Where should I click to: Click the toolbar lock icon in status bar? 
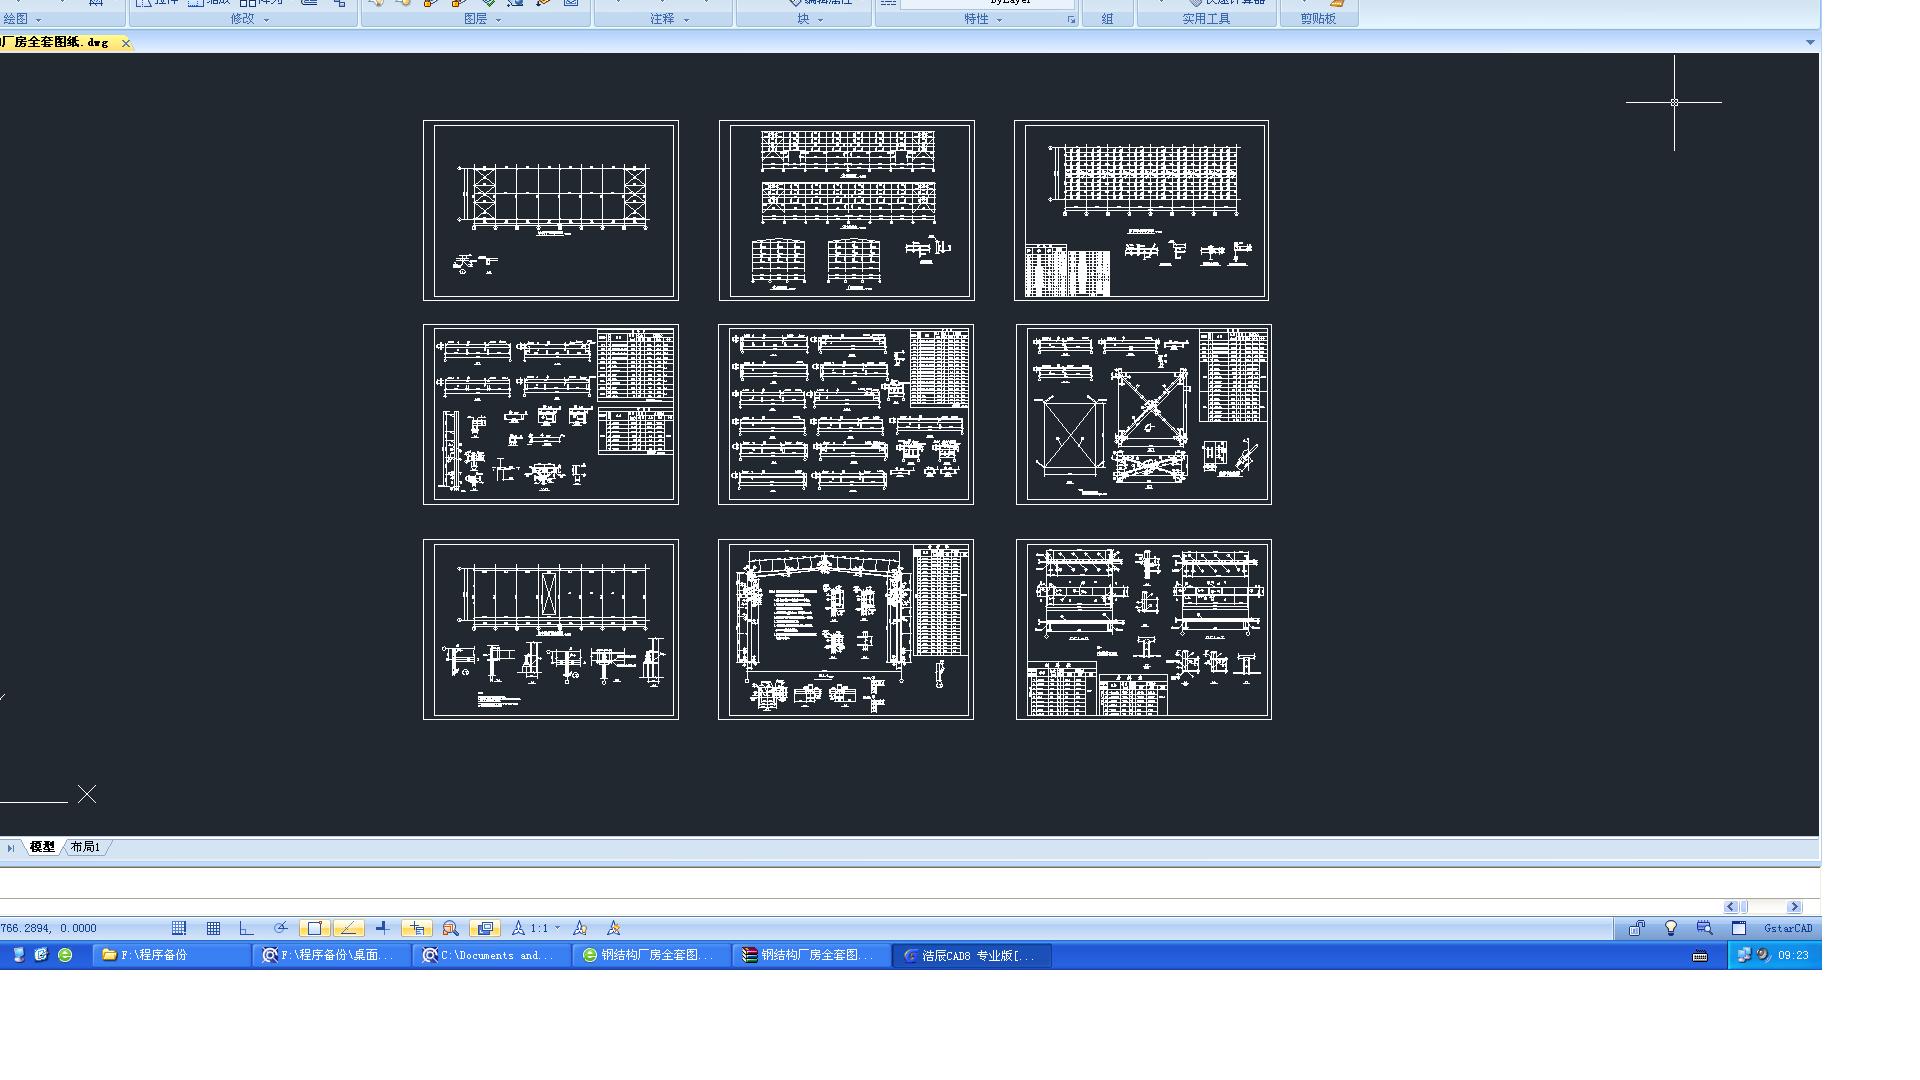[1636, 928]
